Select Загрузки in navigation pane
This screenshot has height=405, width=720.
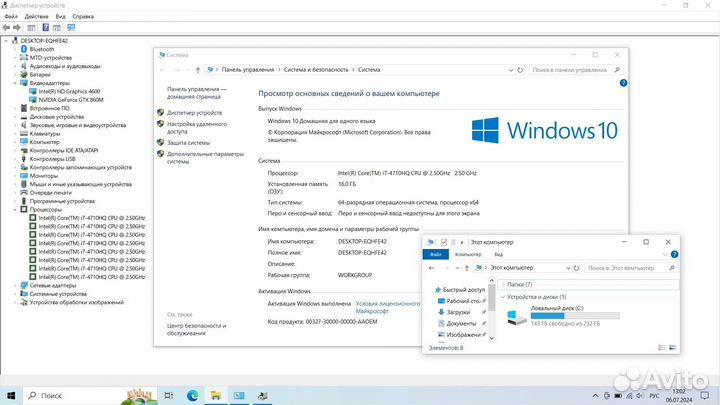tap(458, 312)
